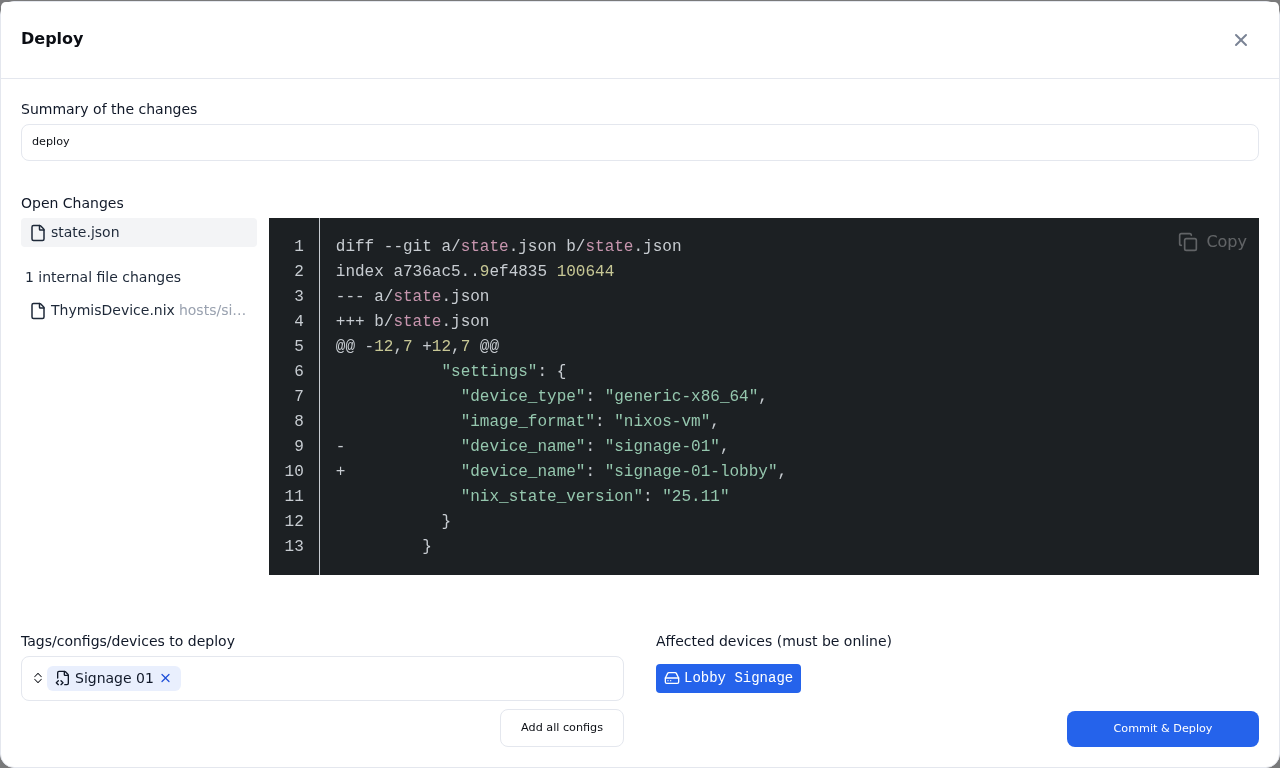Screen dimensions: 1280x768
Task: Click Commit & Deploy button
Action: click(1163, 729)
